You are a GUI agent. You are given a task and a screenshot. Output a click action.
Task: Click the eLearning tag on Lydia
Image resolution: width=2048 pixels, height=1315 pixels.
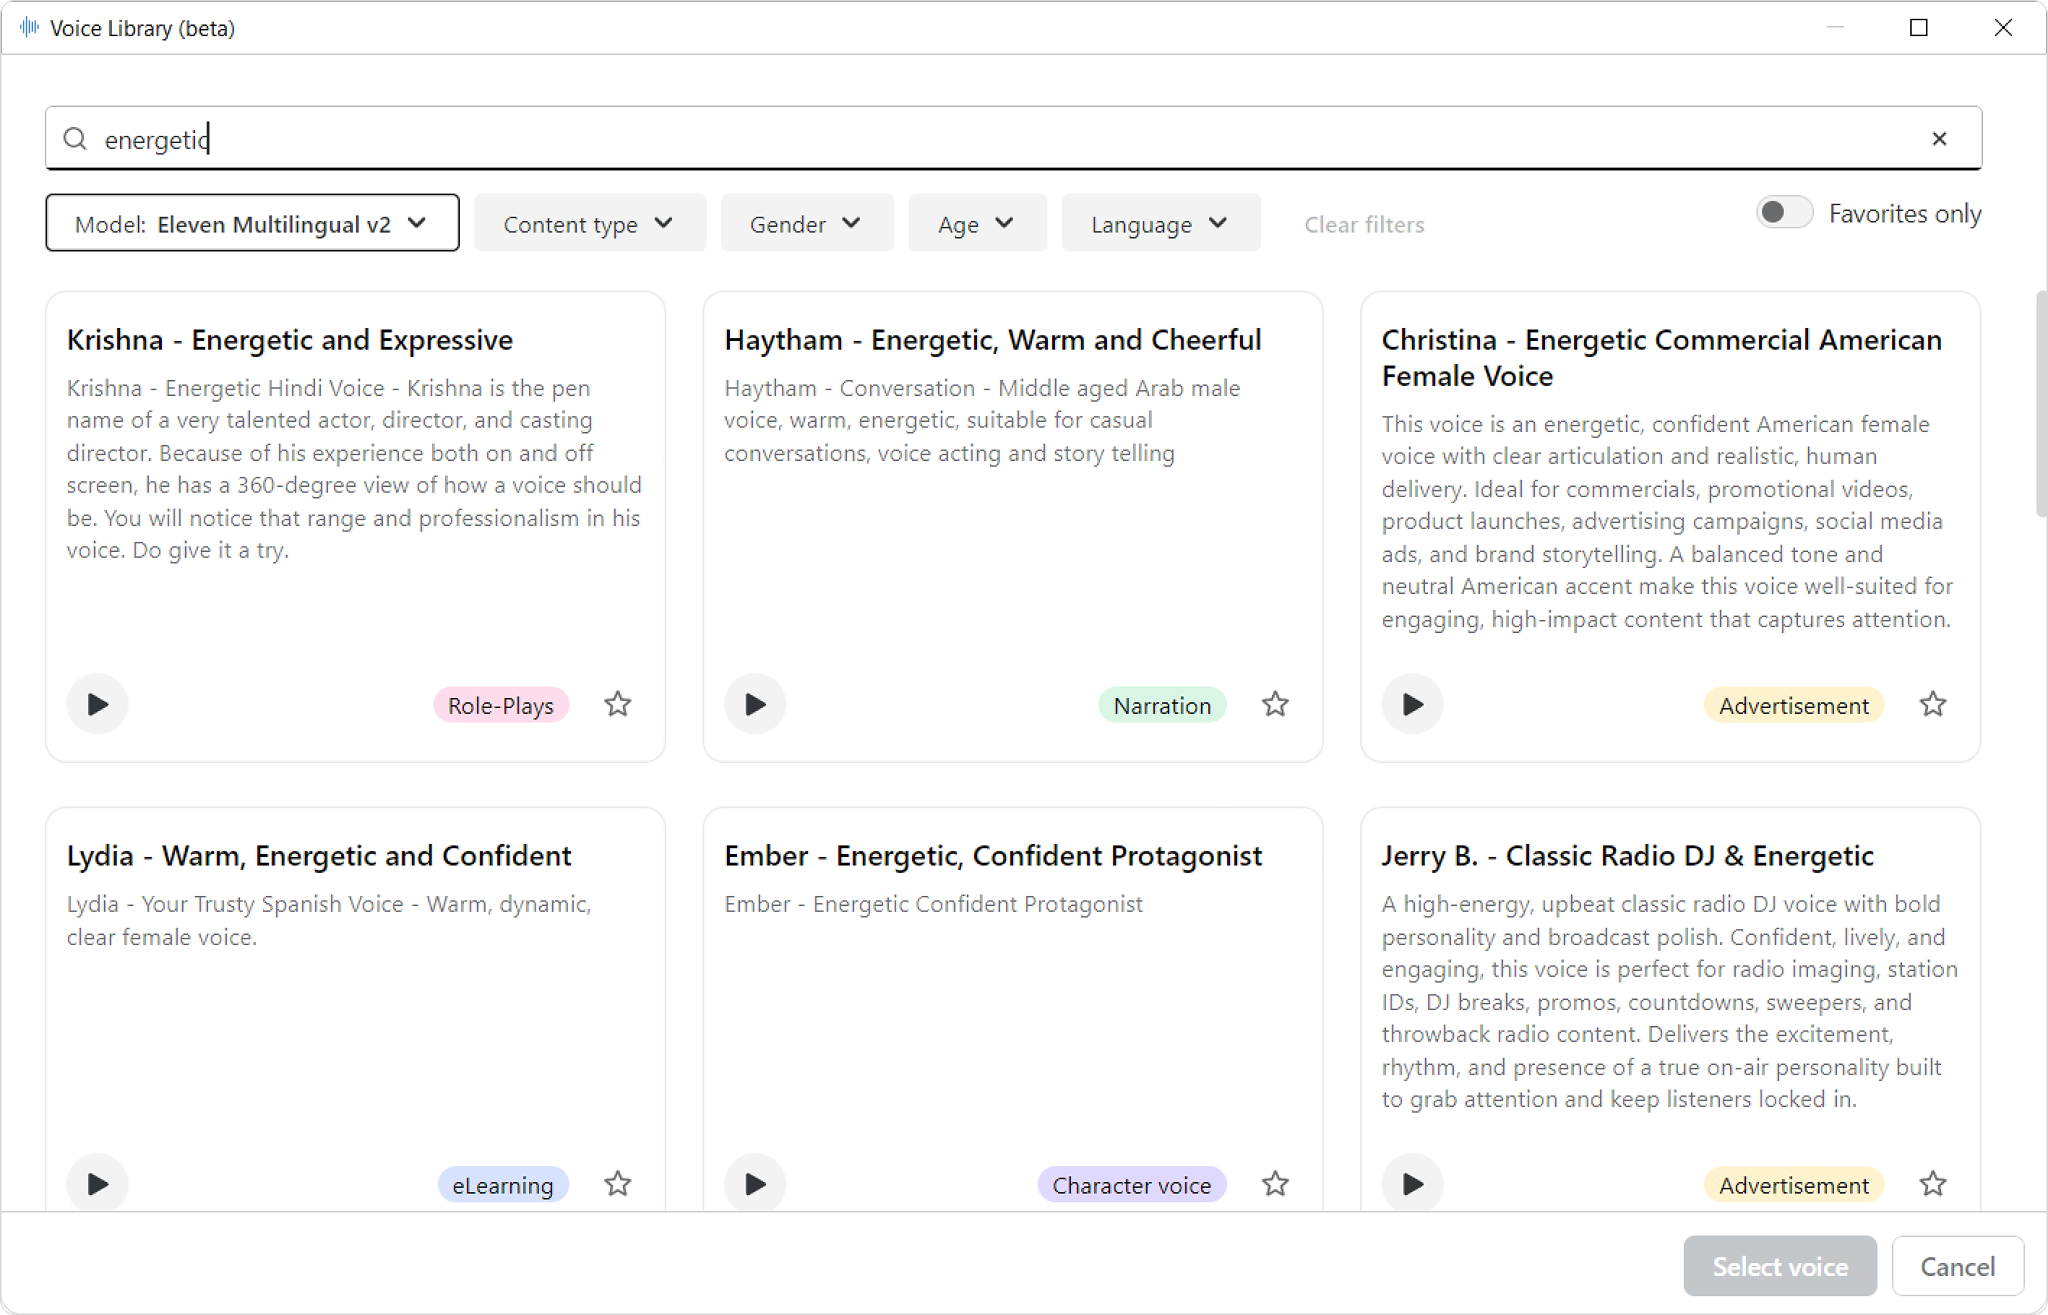tap(502, 1185)
